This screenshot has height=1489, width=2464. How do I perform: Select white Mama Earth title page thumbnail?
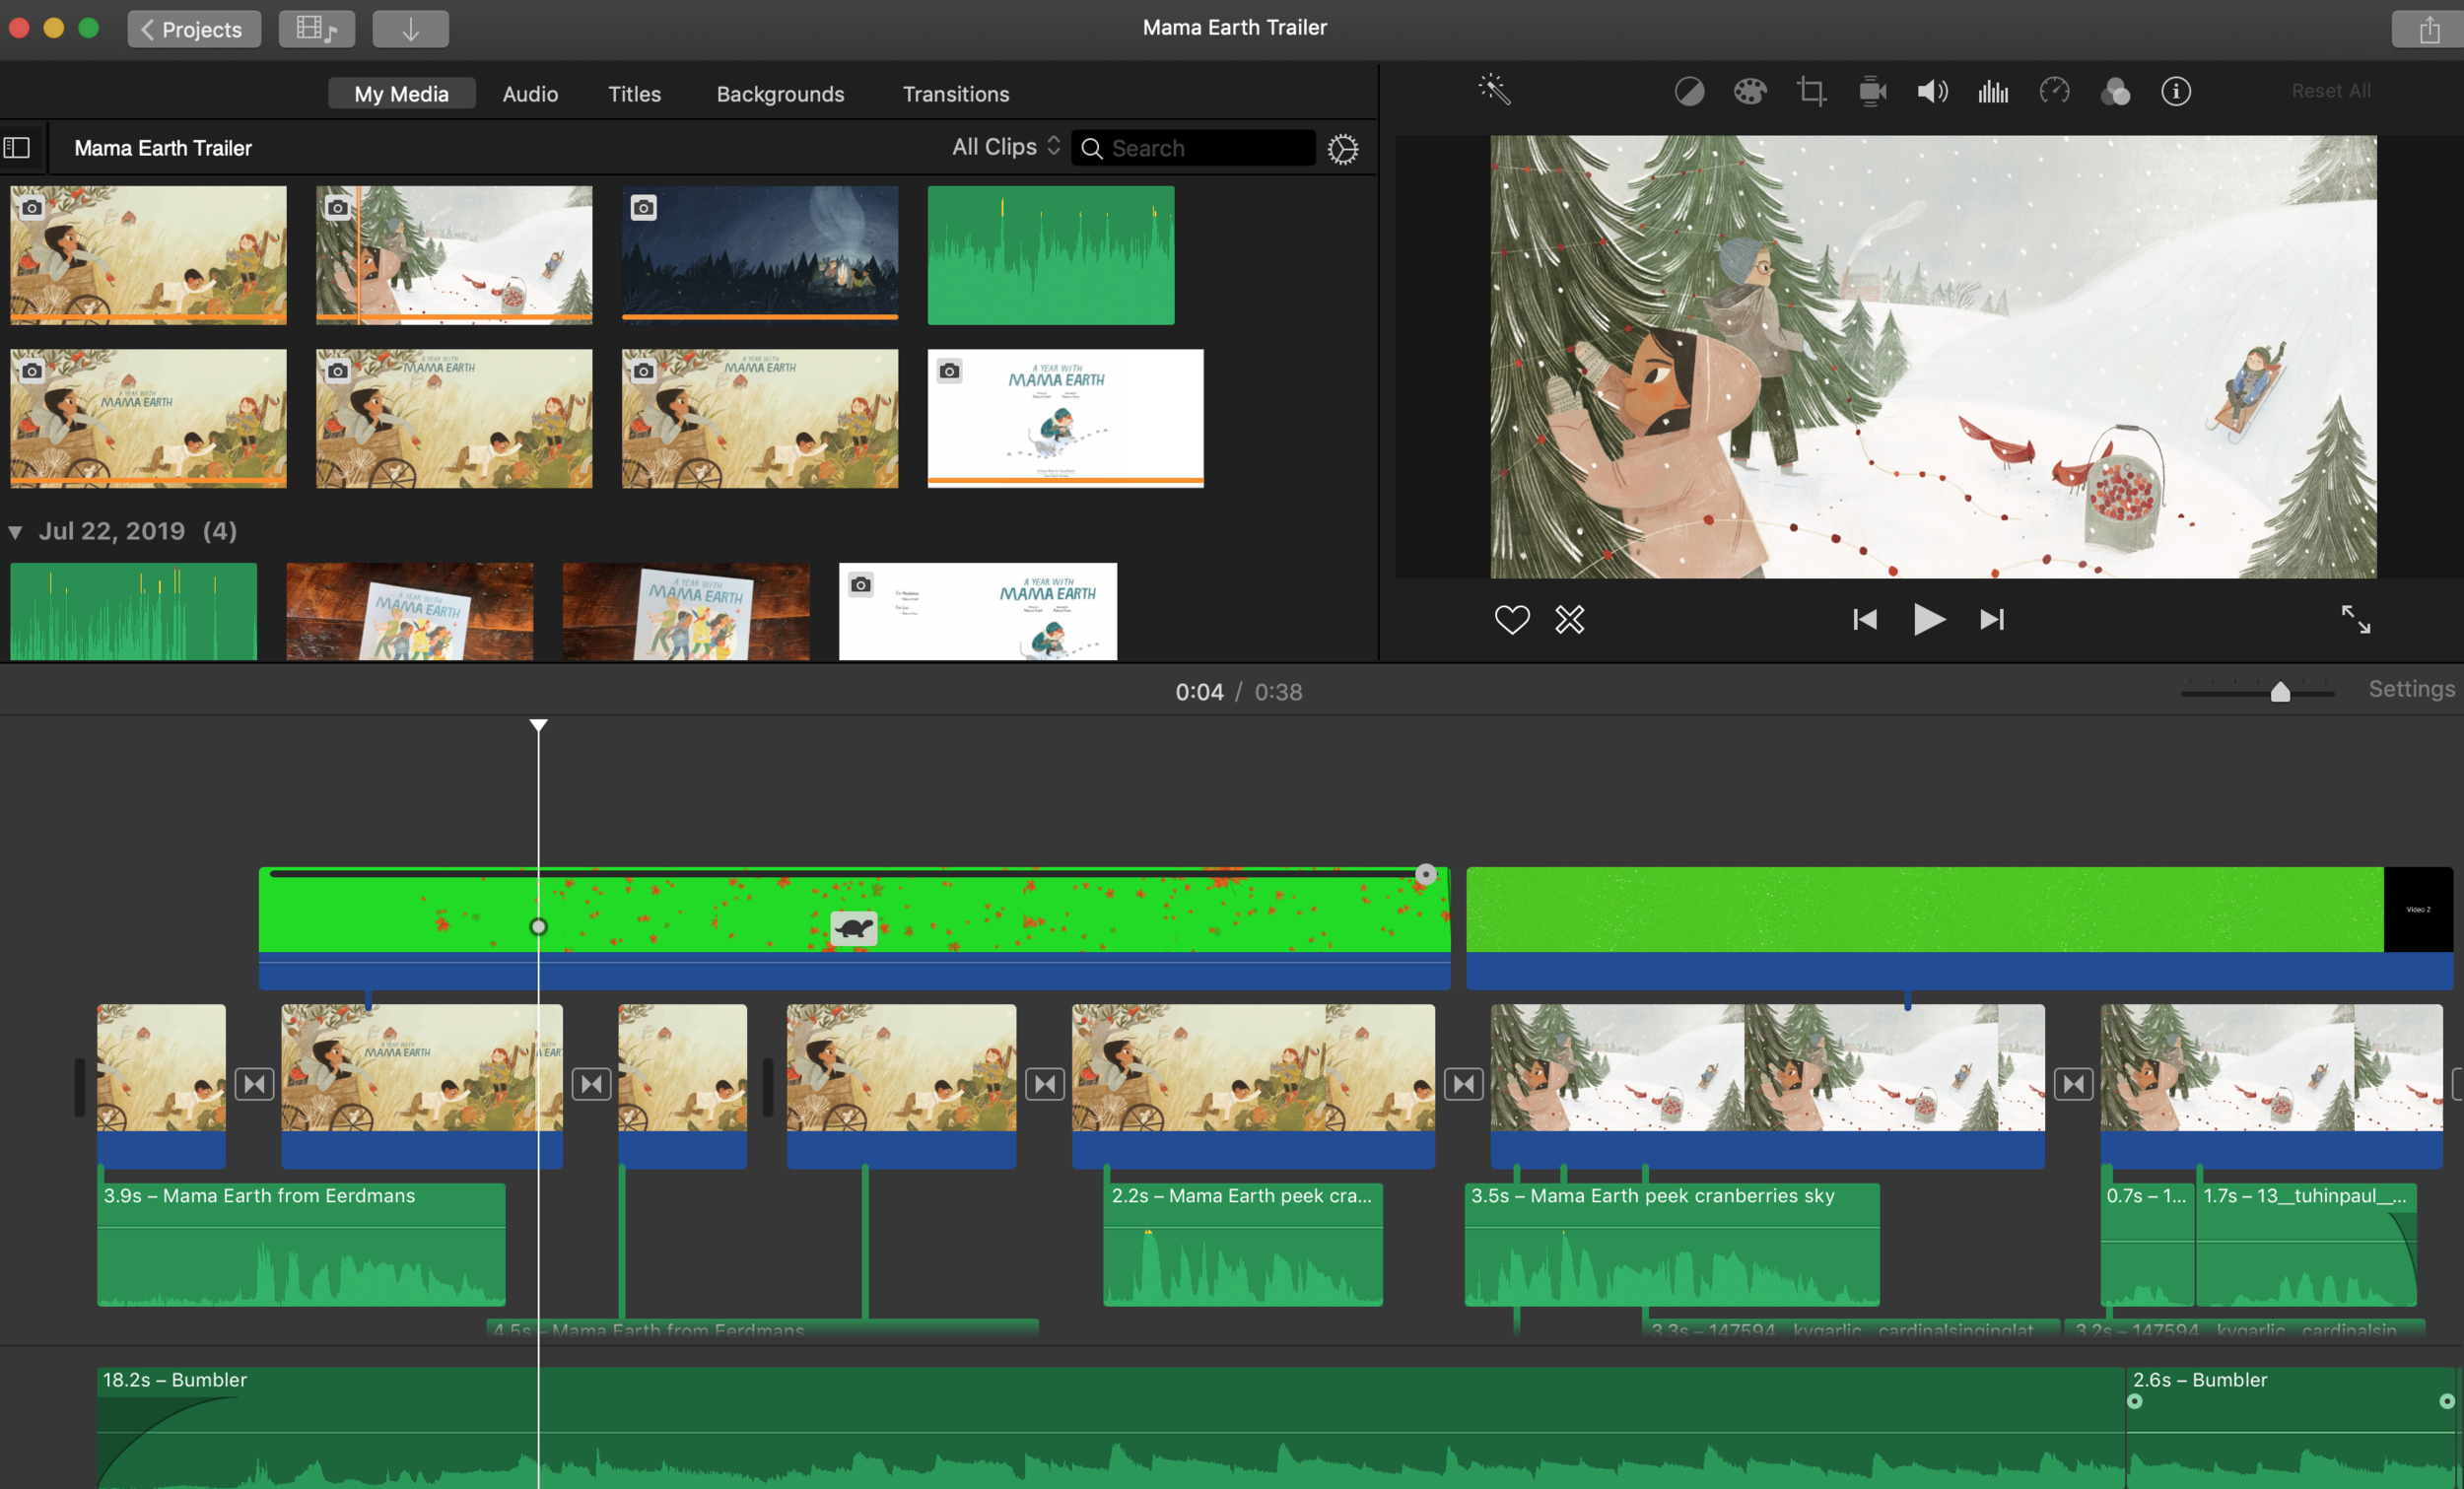click(x=1065, y=418)
